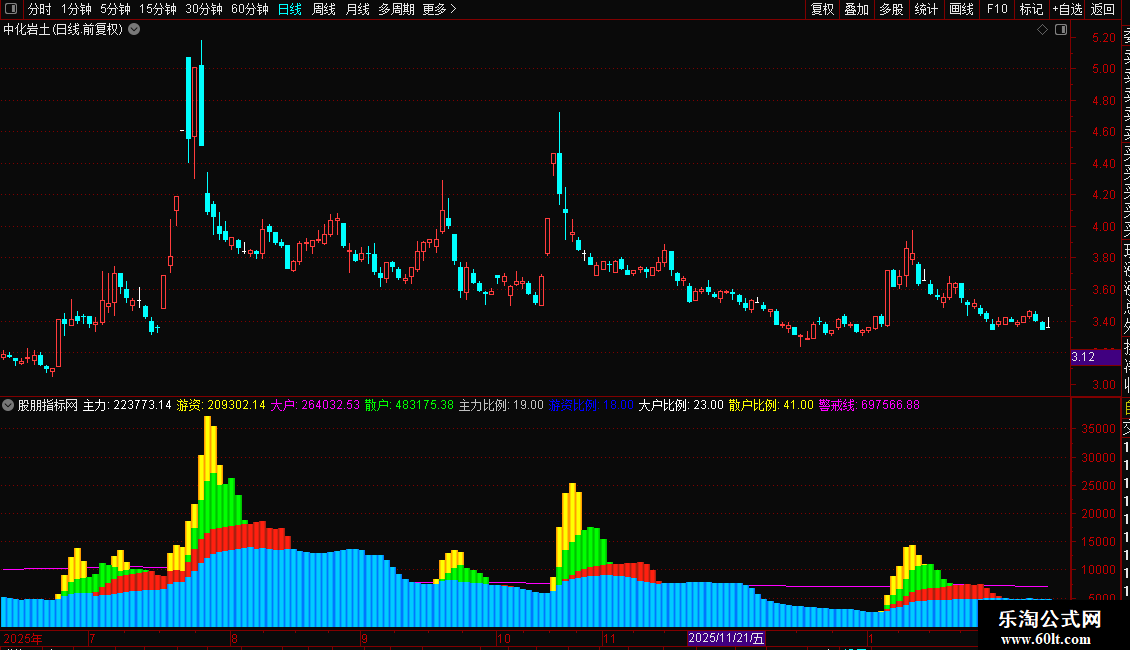Click the 散户: 483175.38 value
The height and width of the screenshot is (650, 1130).
click(409, 405)
